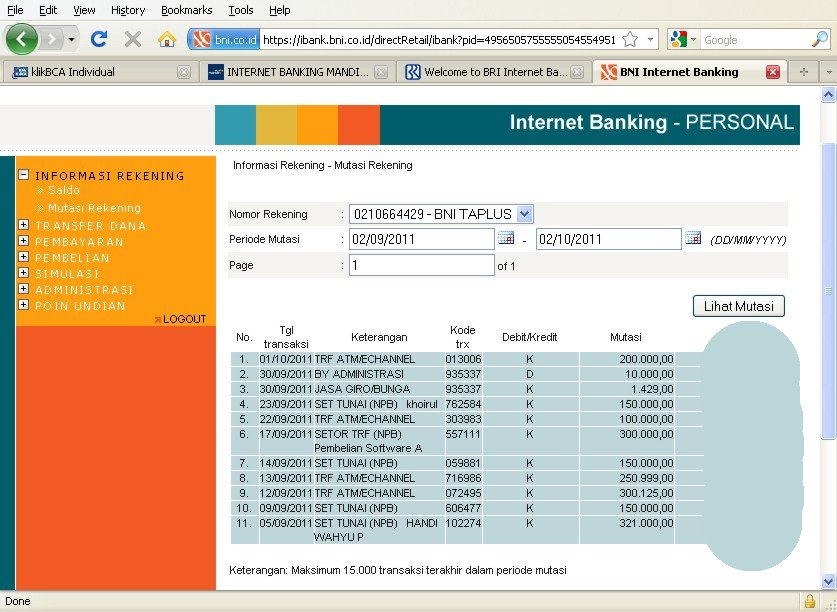
Task: Switch to the Welcome to BRI Internet Banking tab
Action: 494,72
